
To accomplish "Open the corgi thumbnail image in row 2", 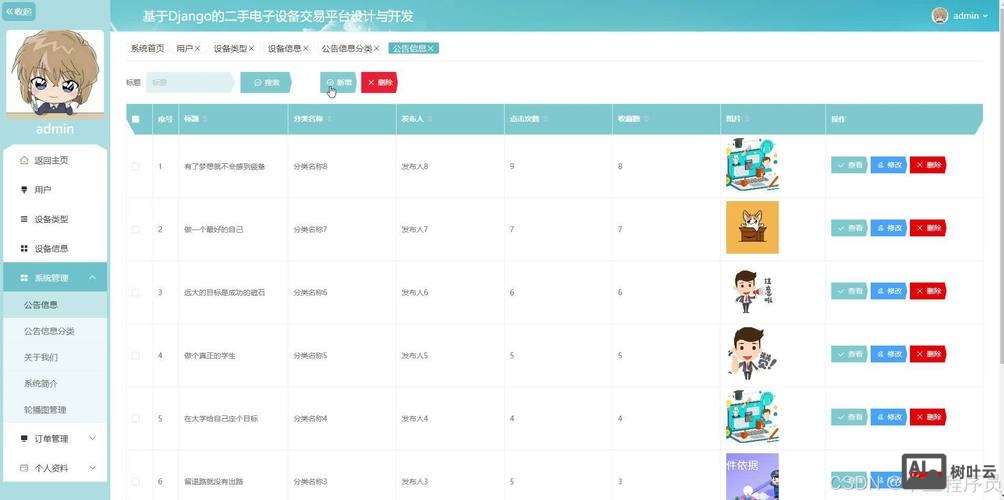I will coord(752,228).
